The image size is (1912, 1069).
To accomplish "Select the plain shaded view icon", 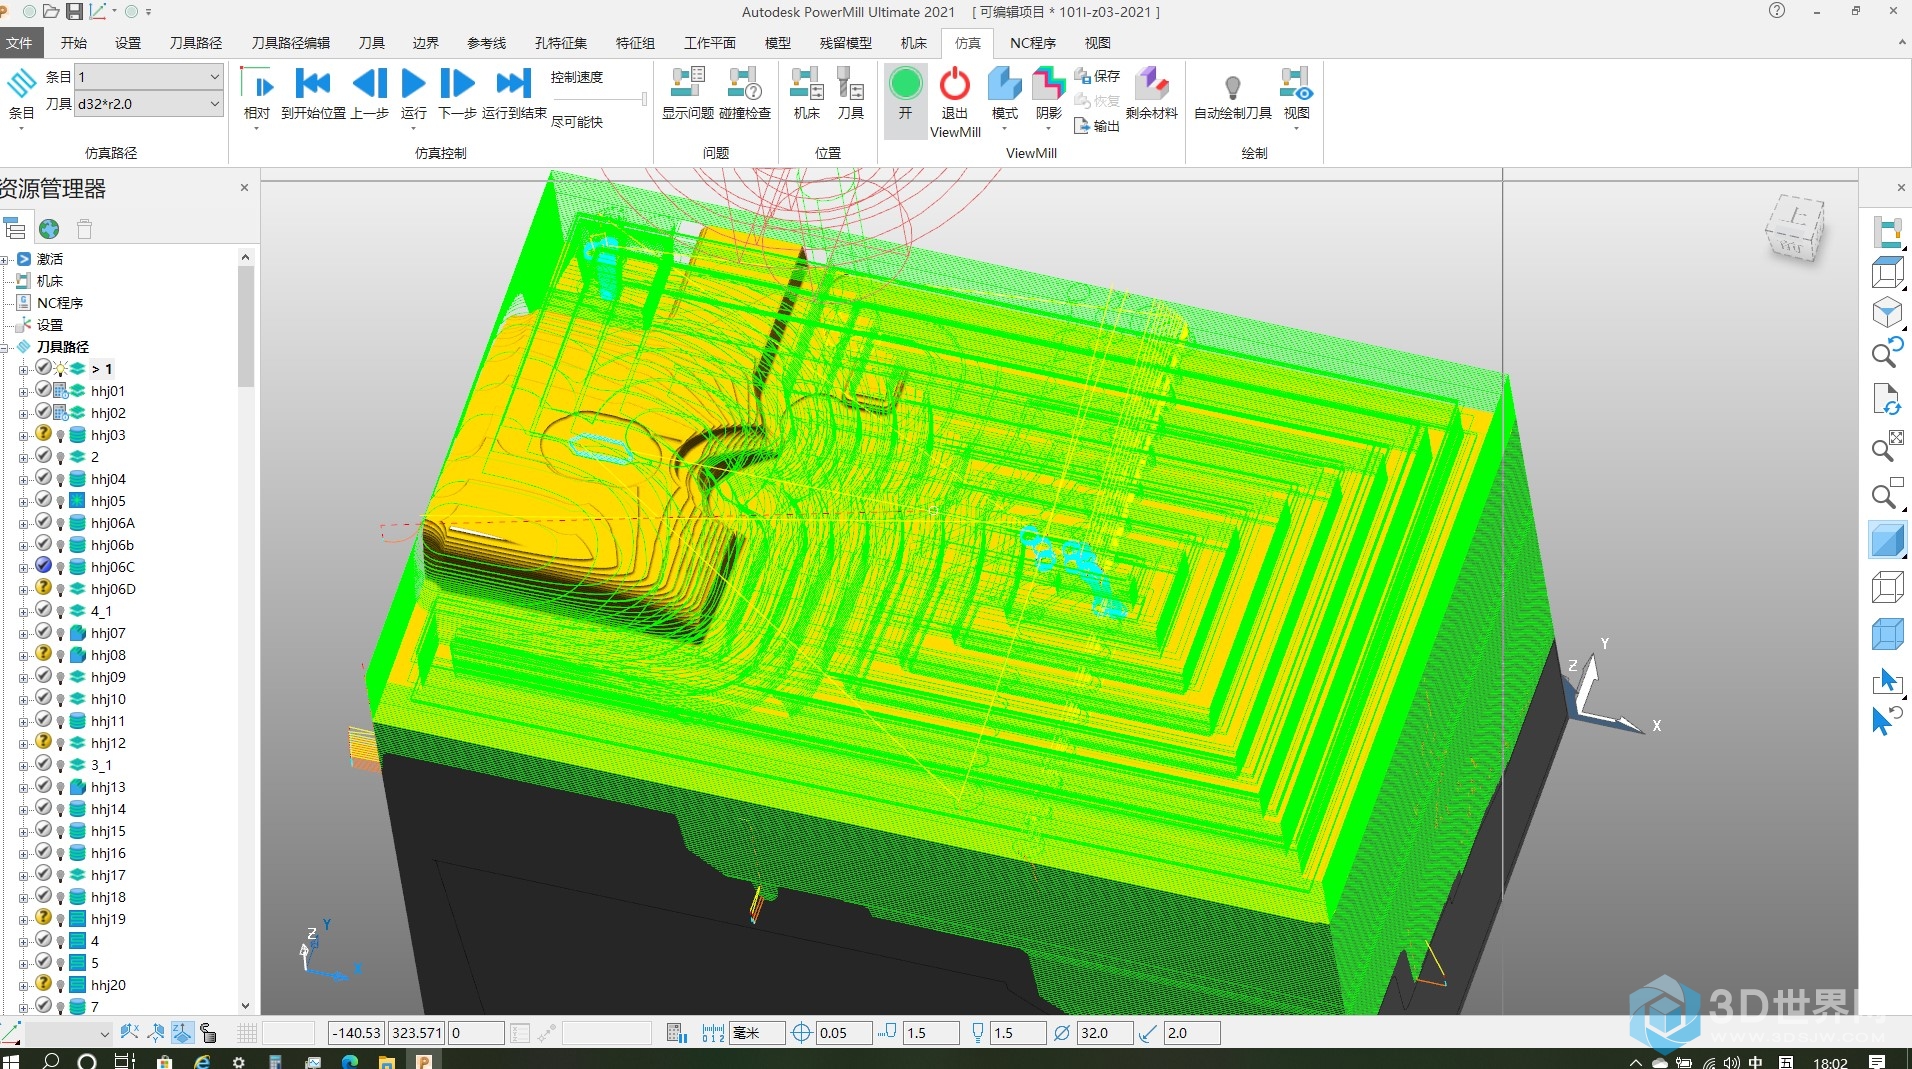I will click(1886, 541).
